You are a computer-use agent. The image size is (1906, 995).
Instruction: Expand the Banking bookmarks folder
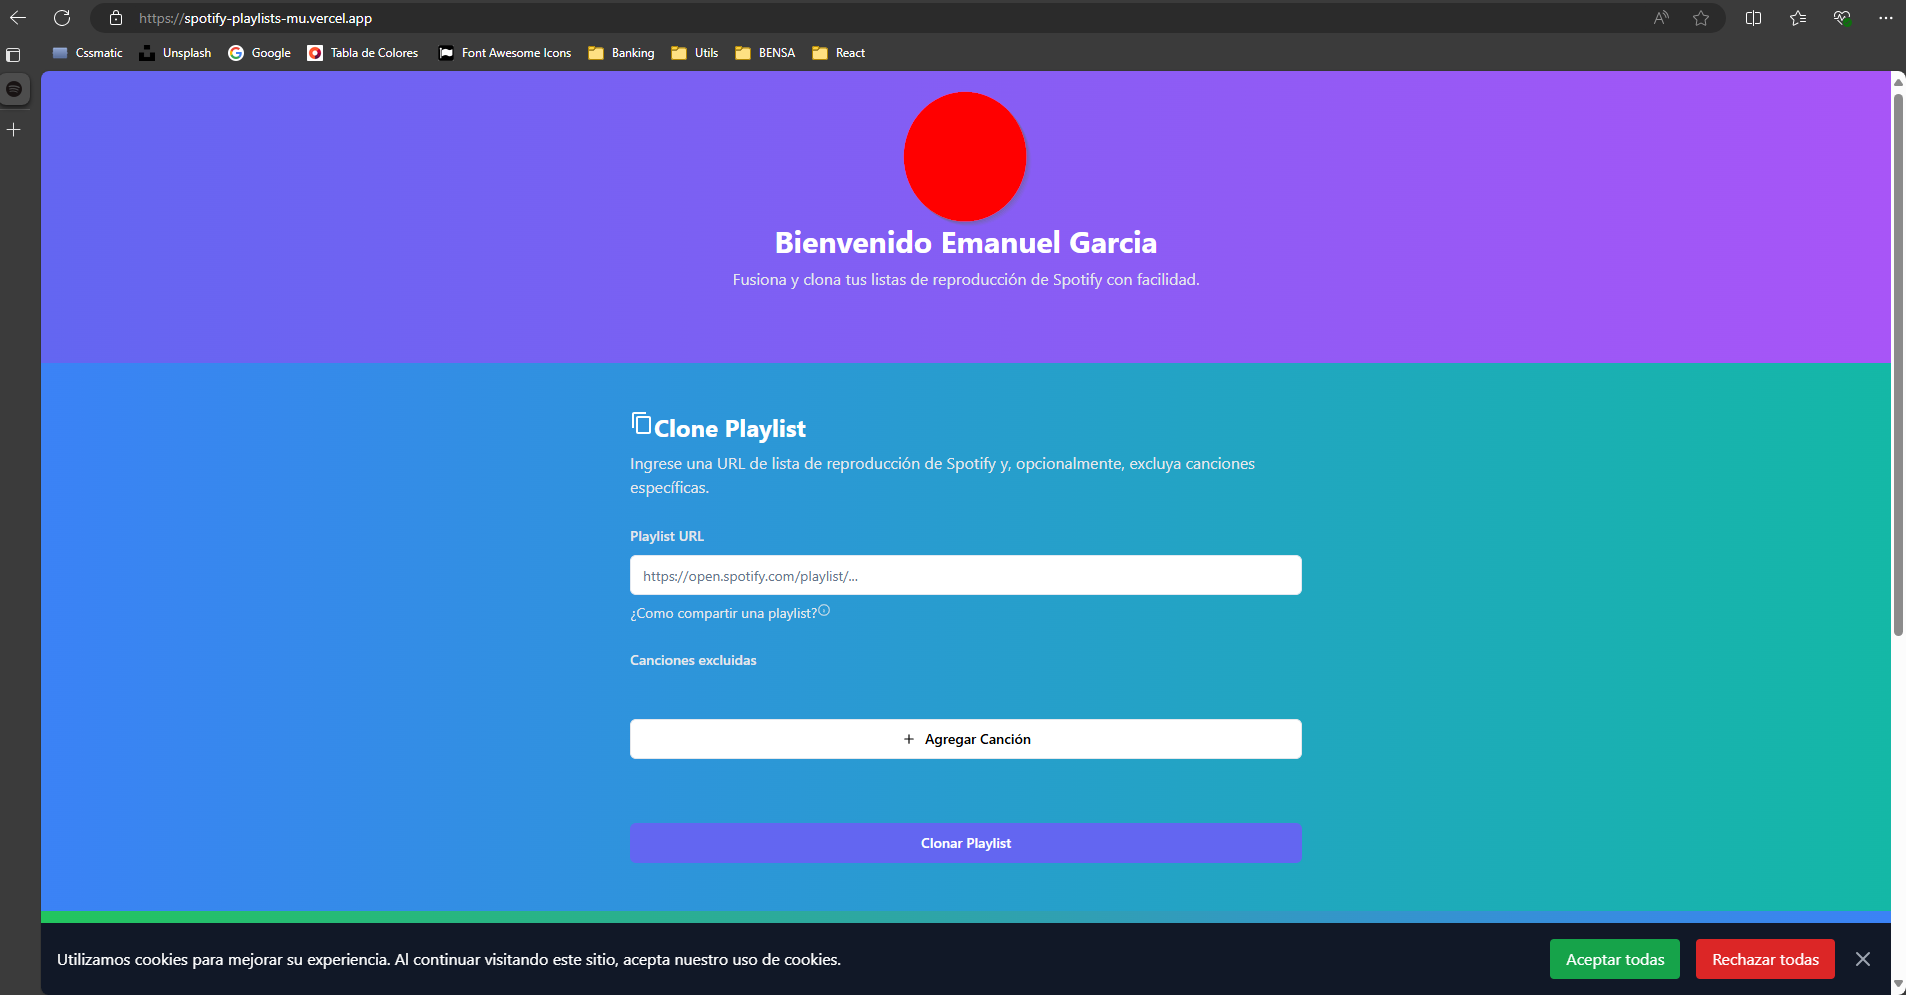[x=621, y=53]
